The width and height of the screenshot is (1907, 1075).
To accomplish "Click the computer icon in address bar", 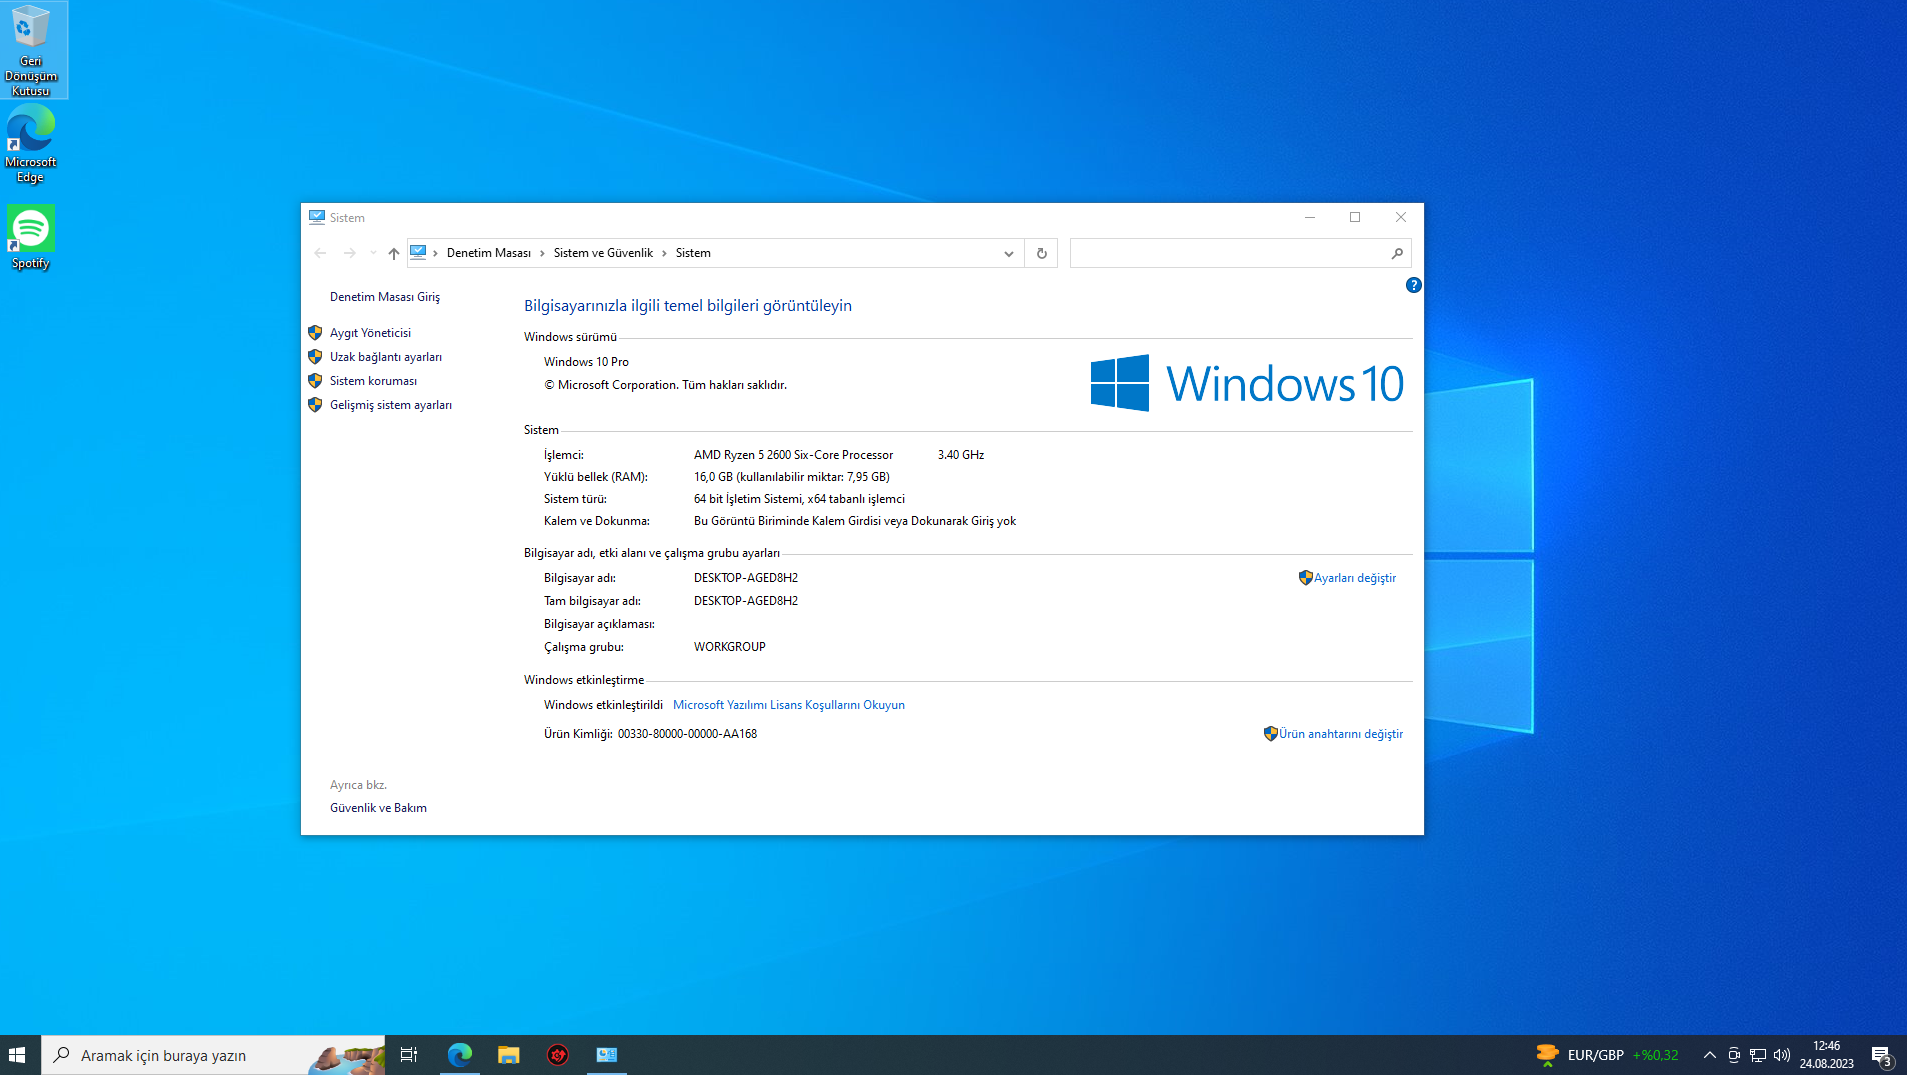I will click(x=418, y=253).
